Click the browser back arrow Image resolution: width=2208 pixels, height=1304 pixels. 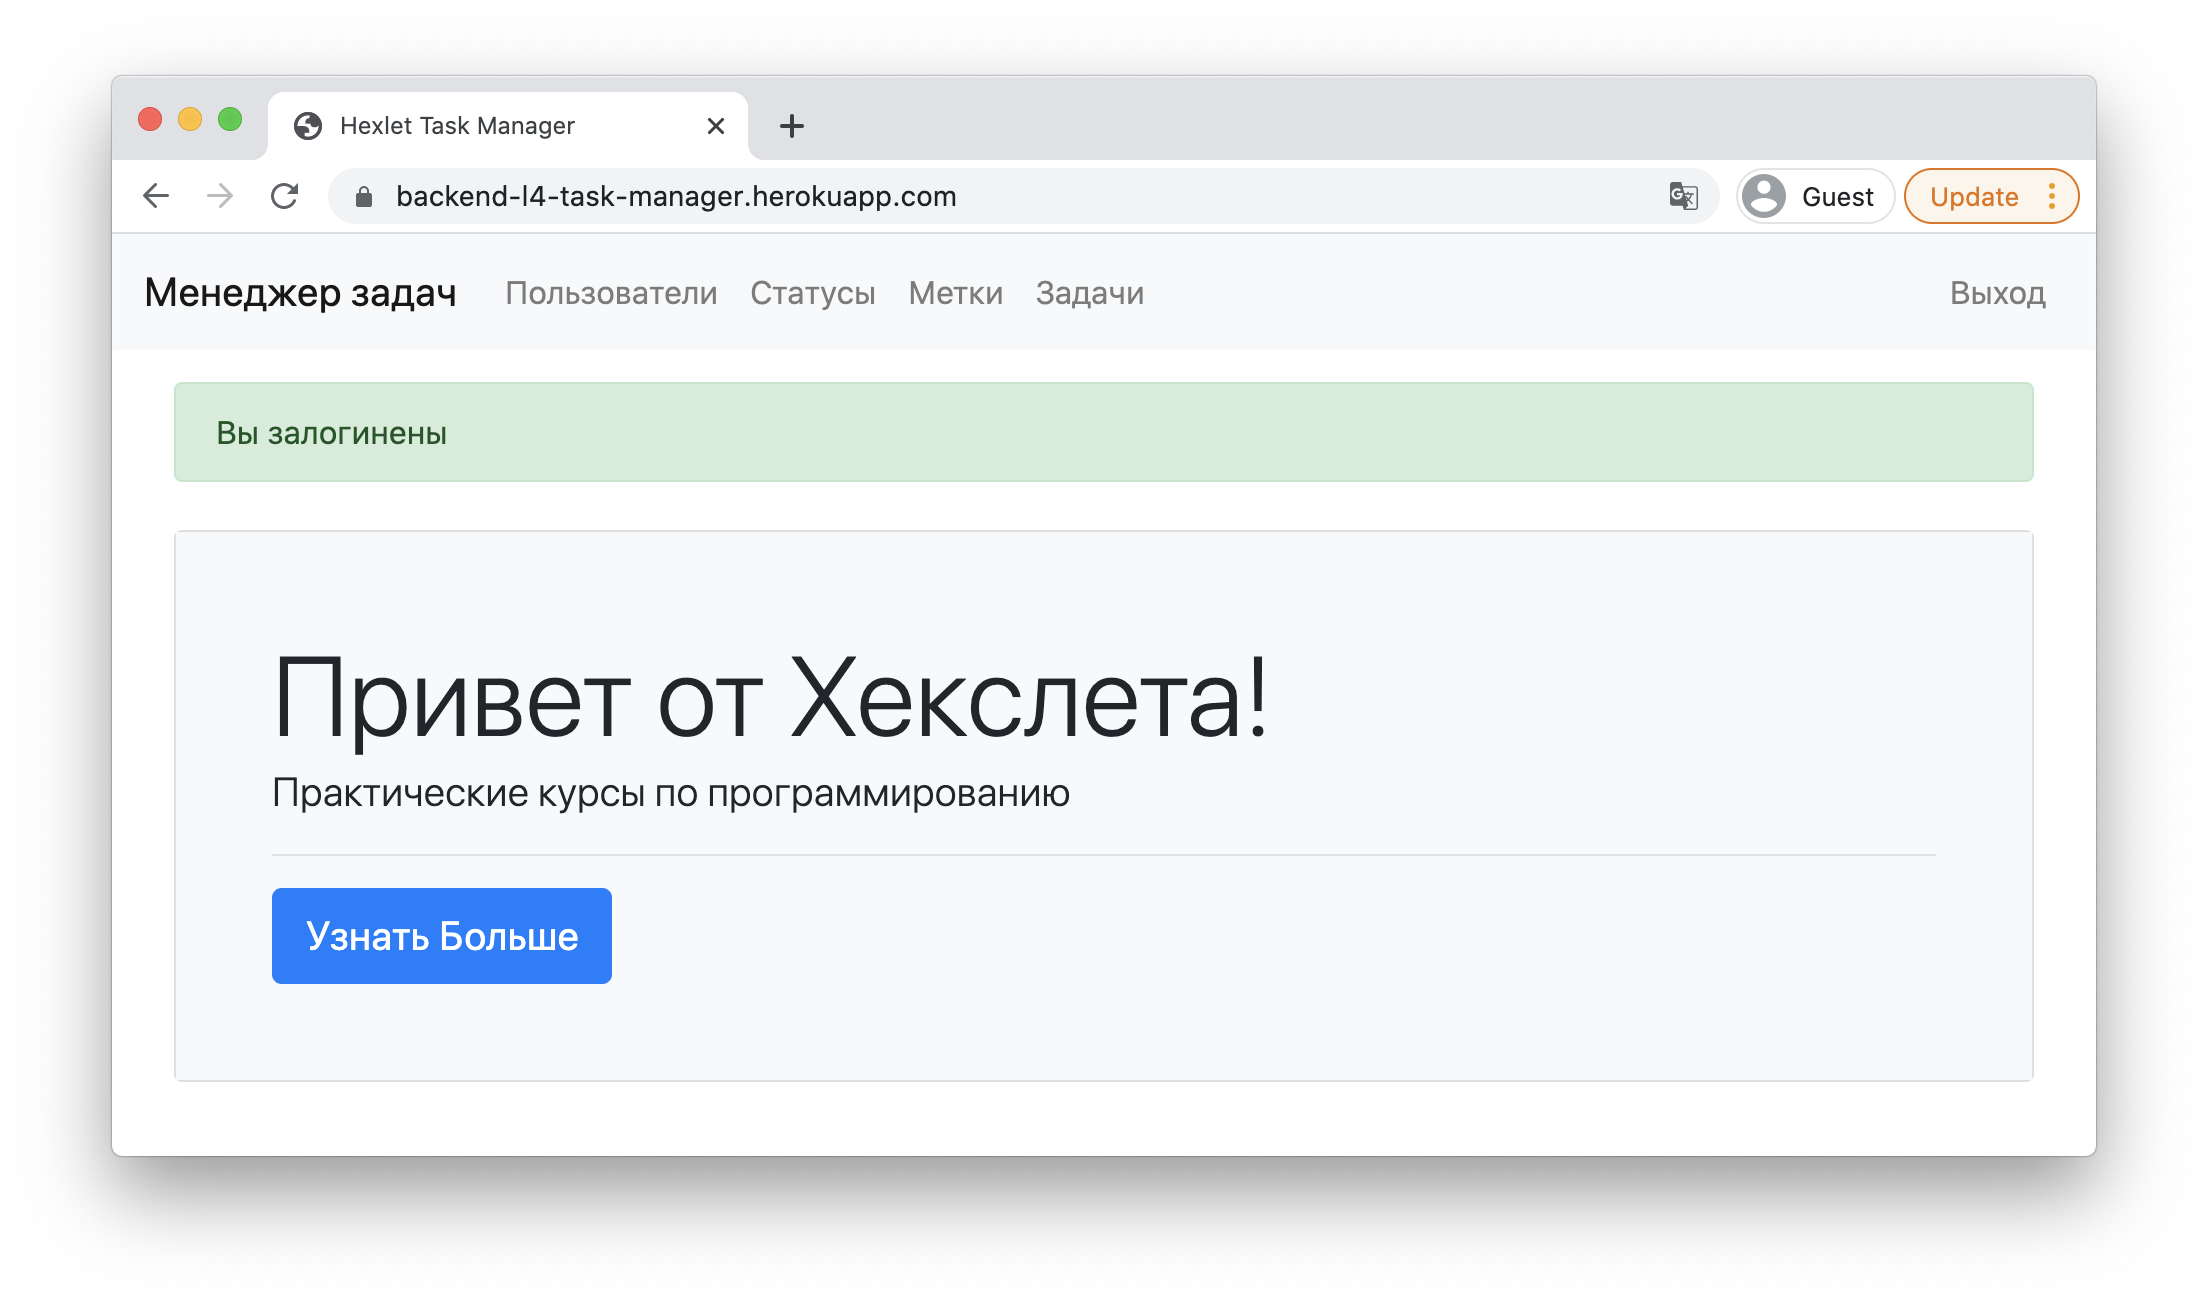156,196
